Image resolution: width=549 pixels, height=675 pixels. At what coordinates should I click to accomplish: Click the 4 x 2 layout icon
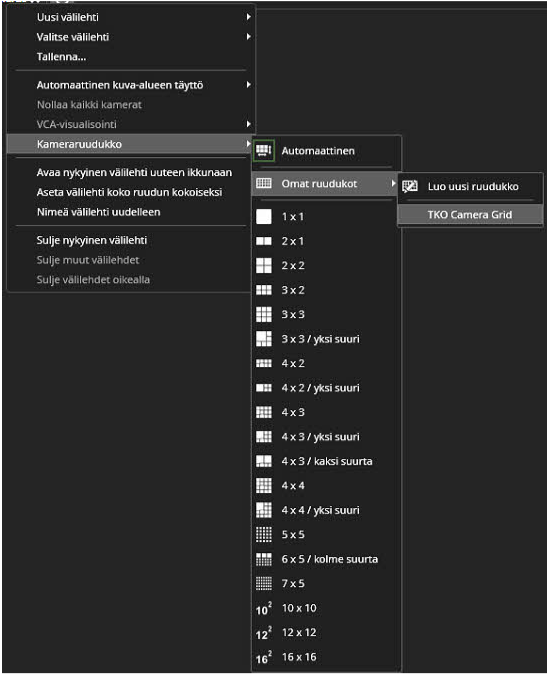point(264,363)
